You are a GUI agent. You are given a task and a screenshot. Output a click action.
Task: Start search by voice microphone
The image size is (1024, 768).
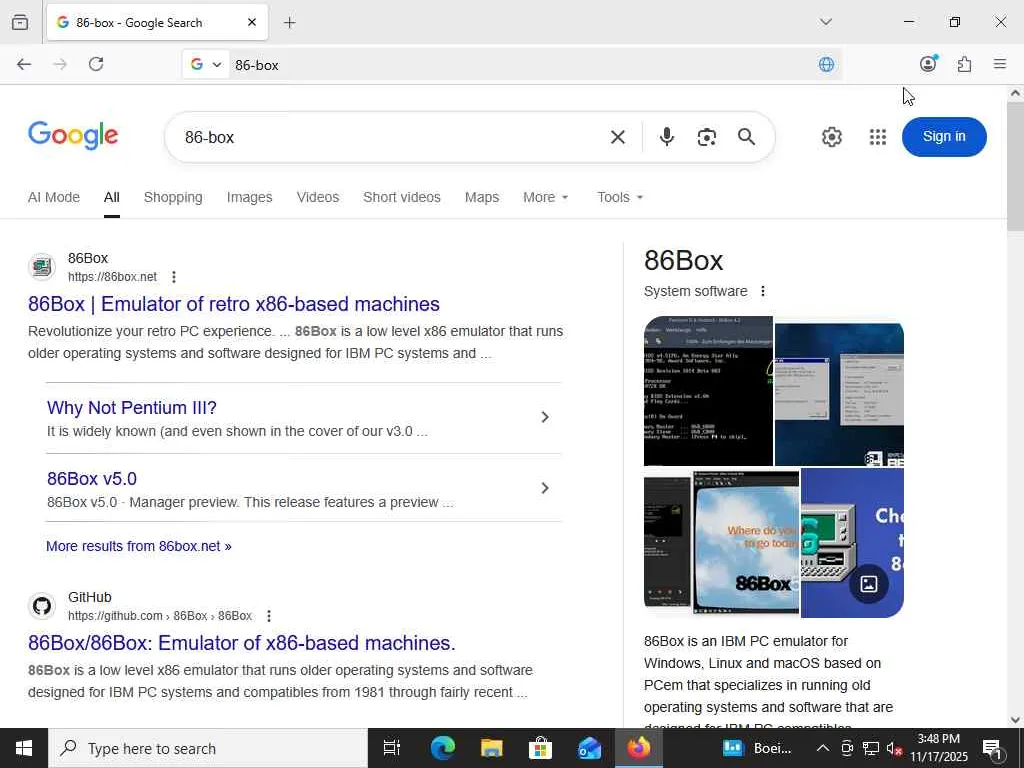click(666, 136)
